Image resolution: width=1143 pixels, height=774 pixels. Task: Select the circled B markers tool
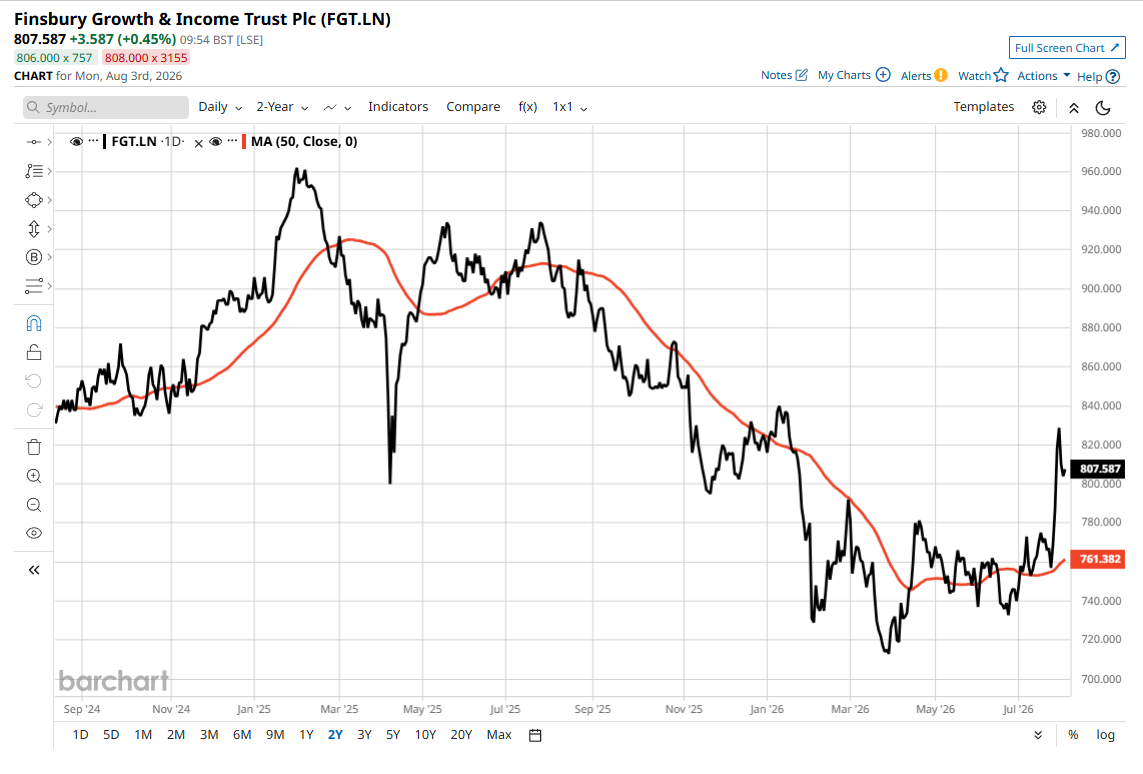[x=34, y=257]
